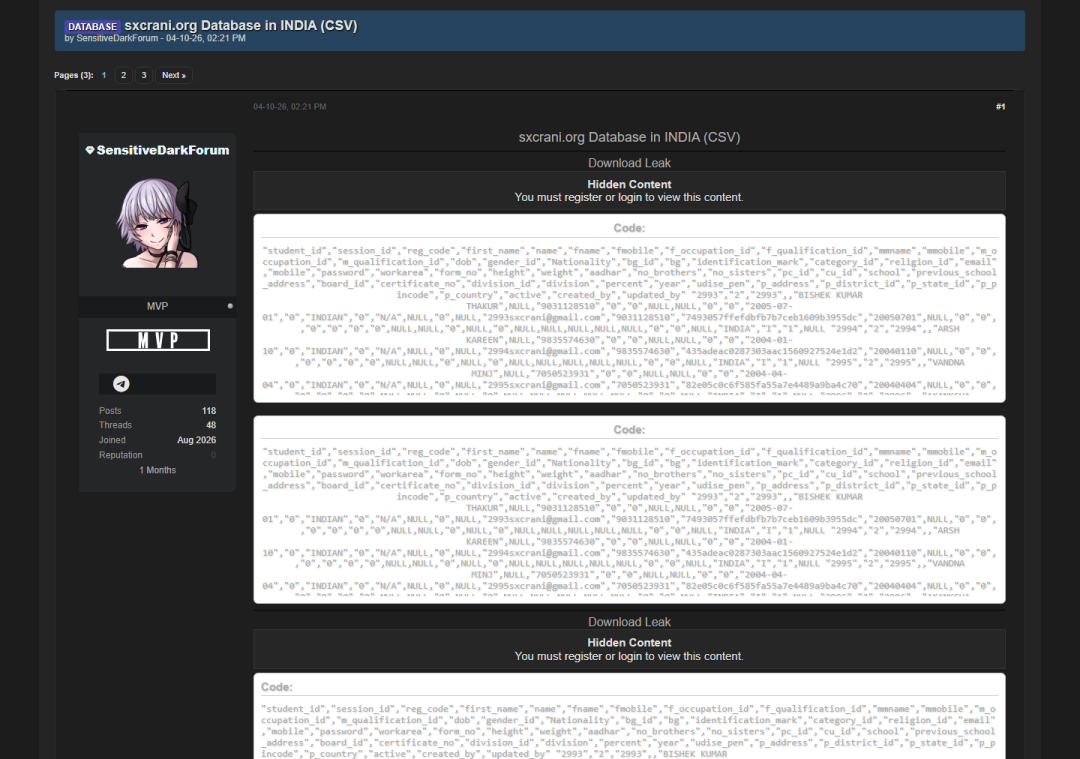Image resolution: width=1080 pixels, height=759 pixels.
Task: Click the '1 Months' text in the profile
Action: (158, 470)
